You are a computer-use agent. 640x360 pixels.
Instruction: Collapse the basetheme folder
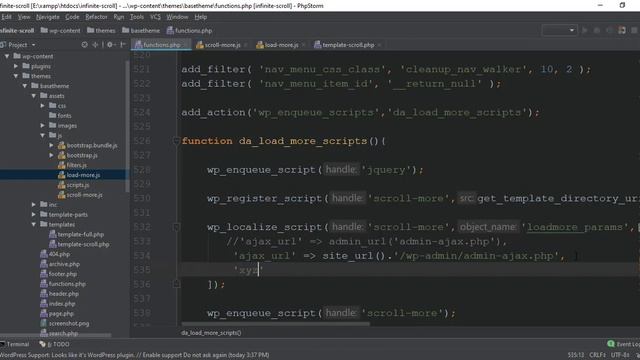coord(25,86)
